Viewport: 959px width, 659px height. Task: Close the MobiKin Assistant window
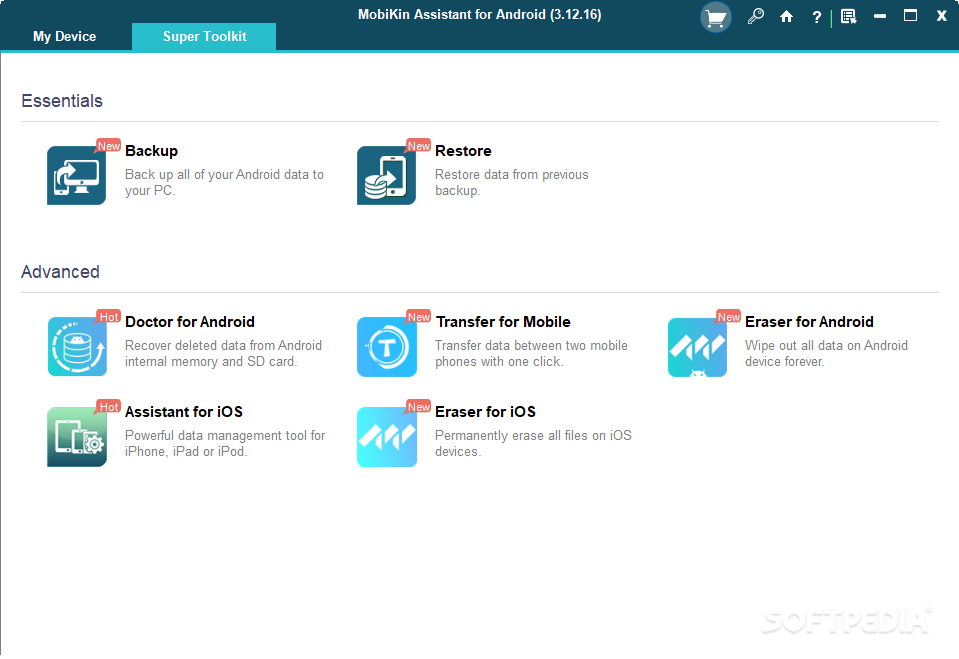pos(942,17)
